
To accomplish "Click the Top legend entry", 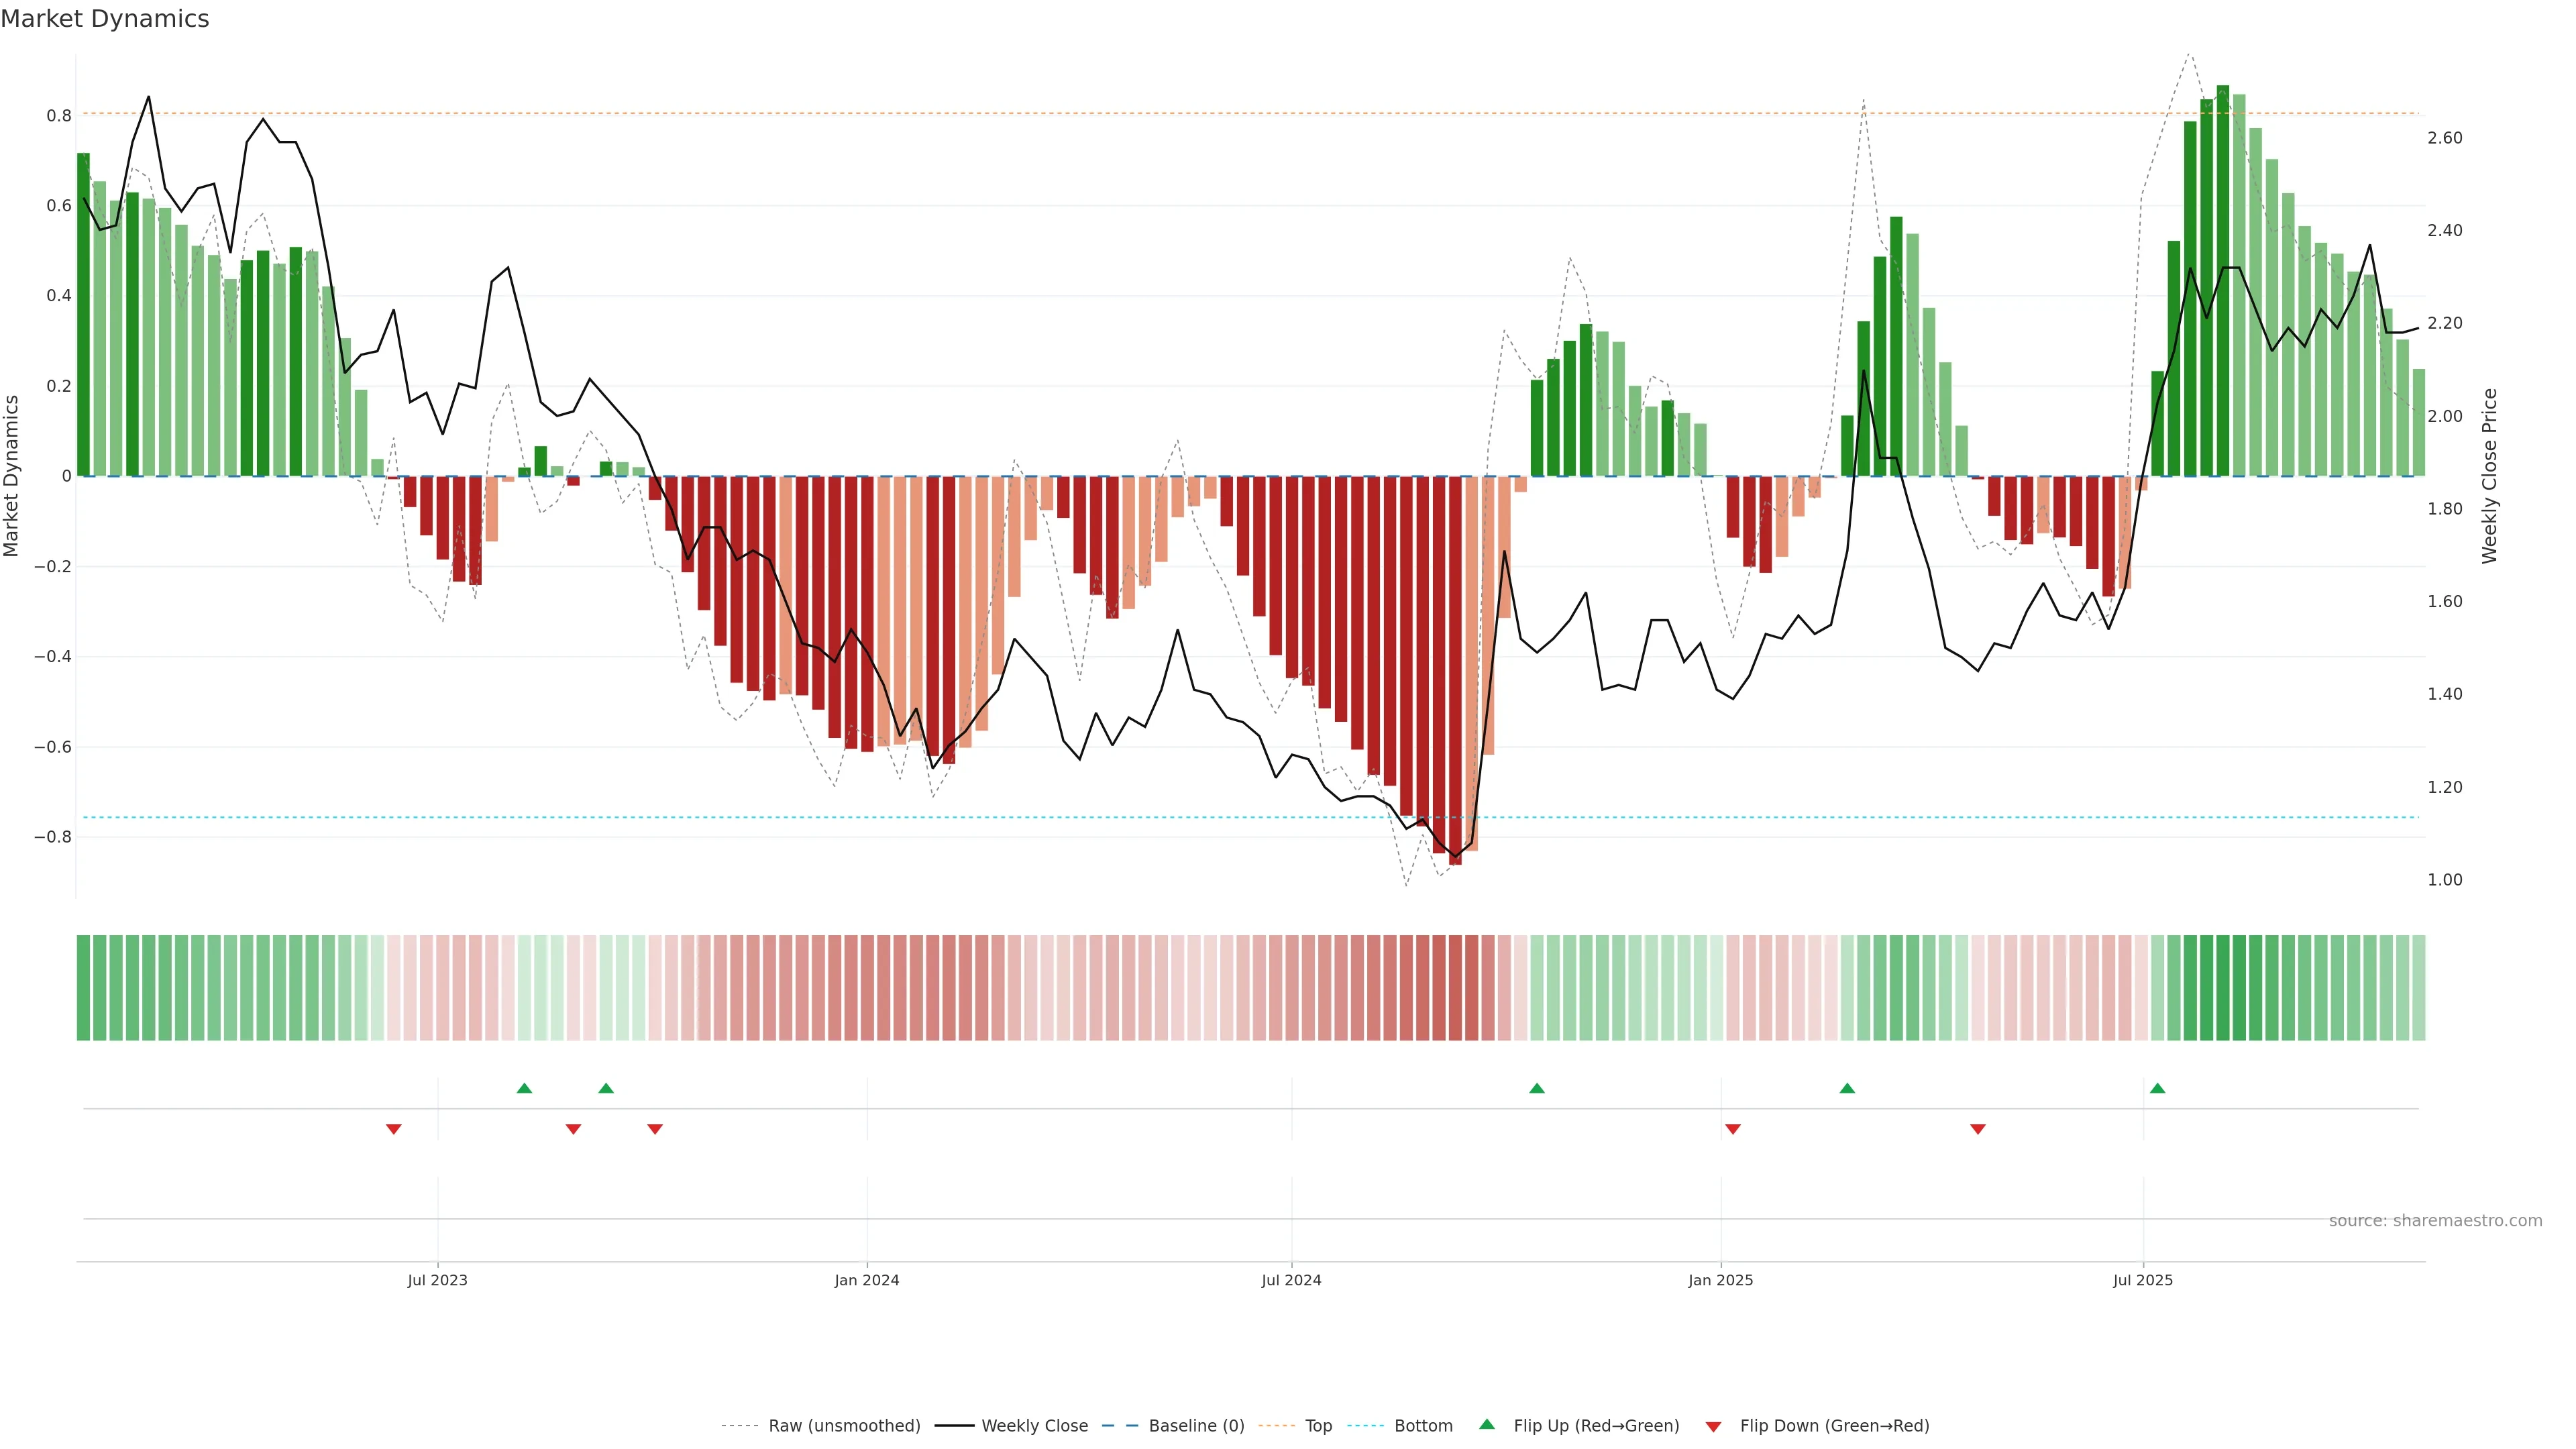I will point(1318,1426).
